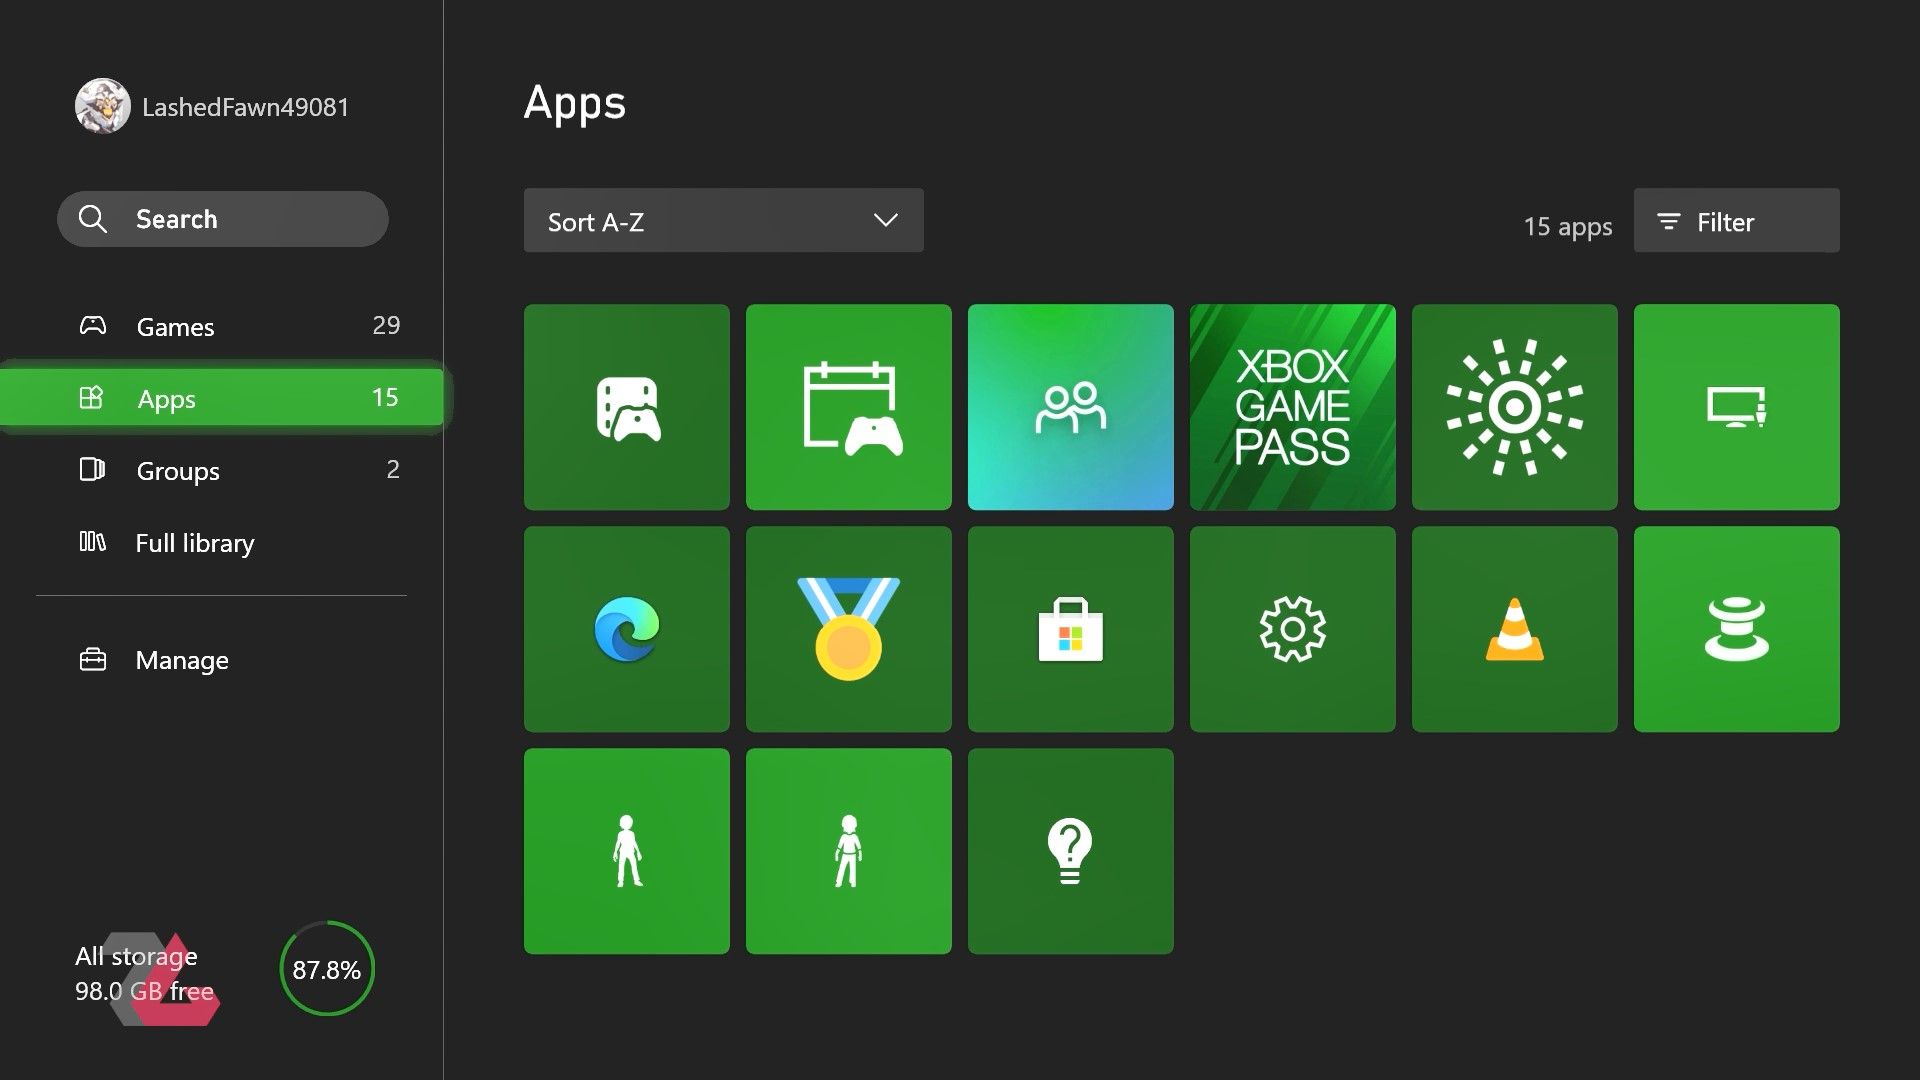Click the Games count 29
The width and height of the screenshot is (1920, 1080).
point(386,325)
